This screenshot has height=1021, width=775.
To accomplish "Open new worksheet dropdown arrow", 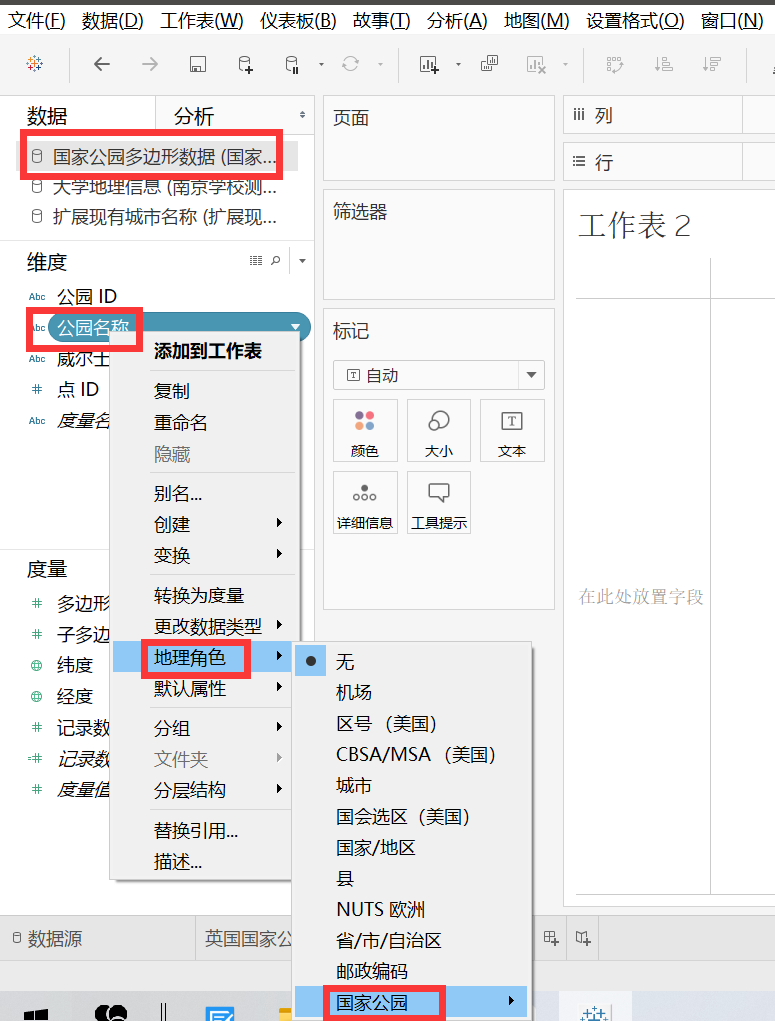I will point(458,64).
